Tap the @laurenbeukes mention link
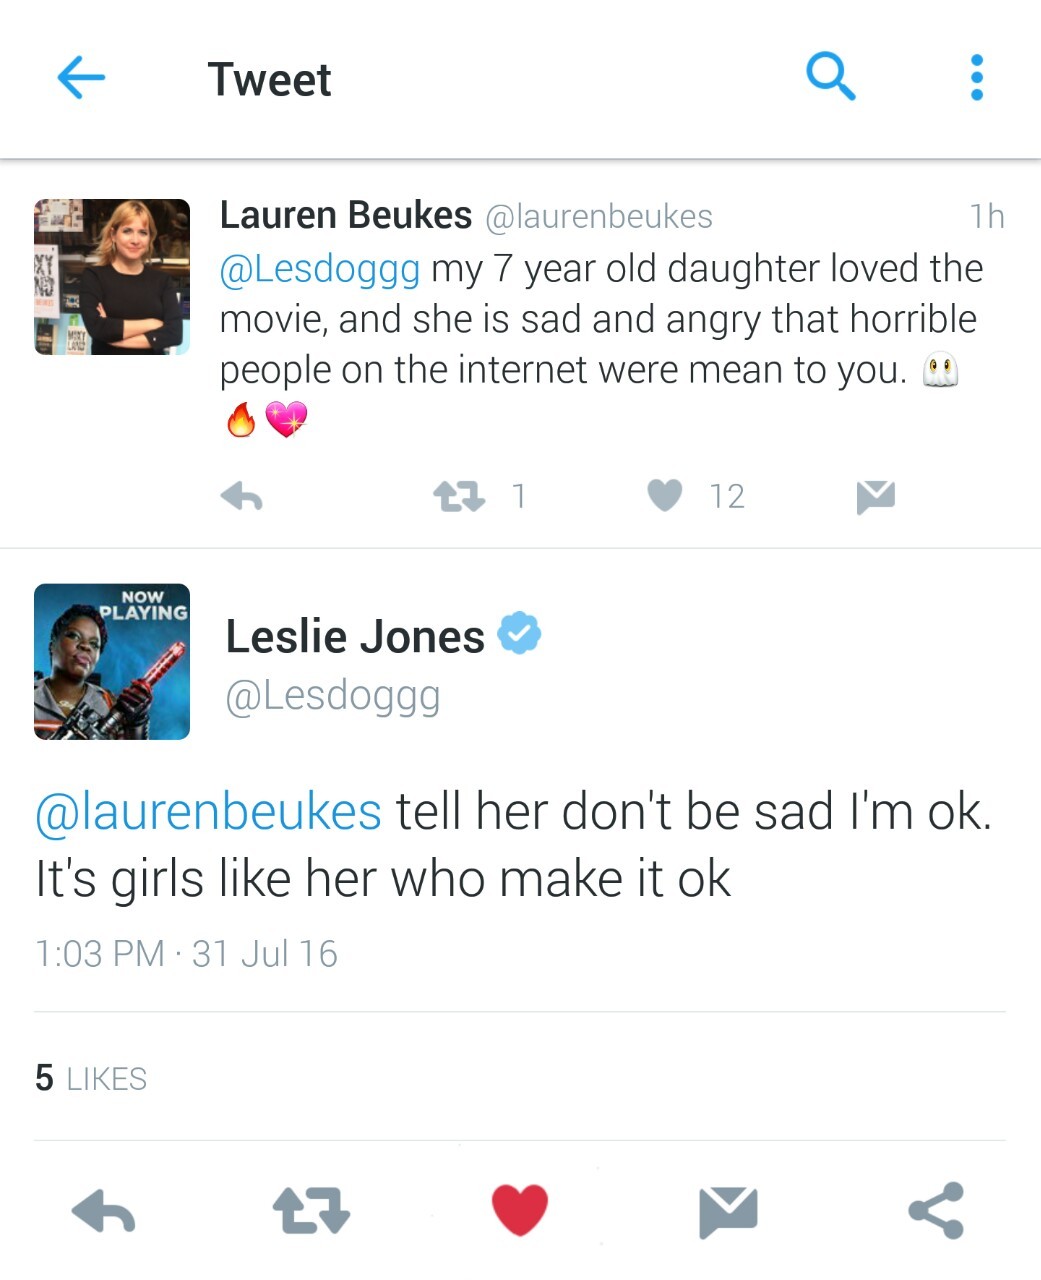The width and height of the screenshot is (1041, 1280). [209, 811]
